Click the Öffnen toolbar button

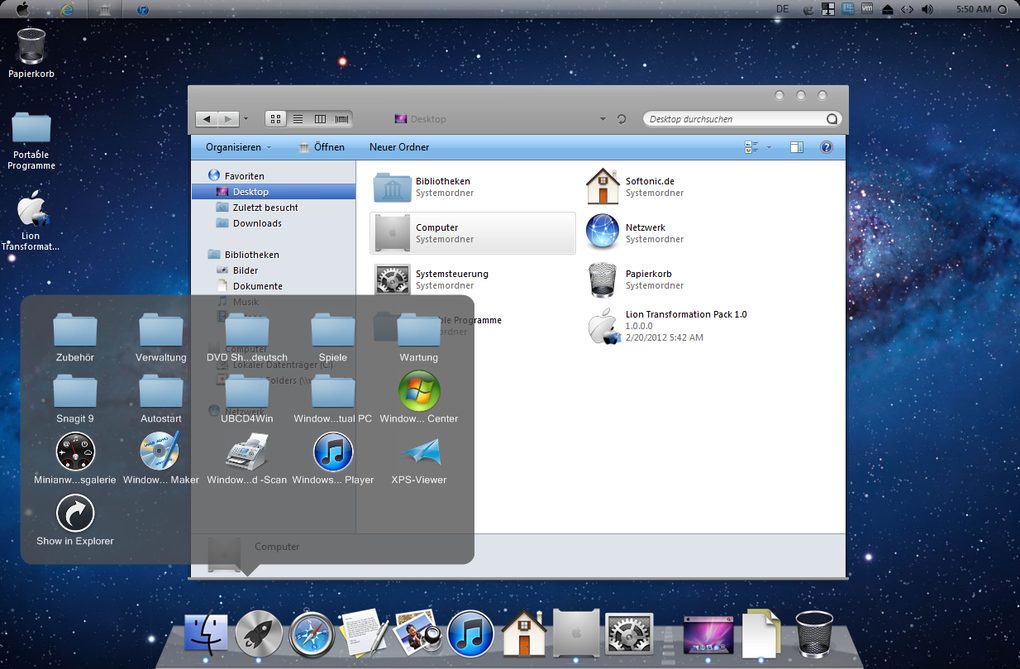coord(322,147)
